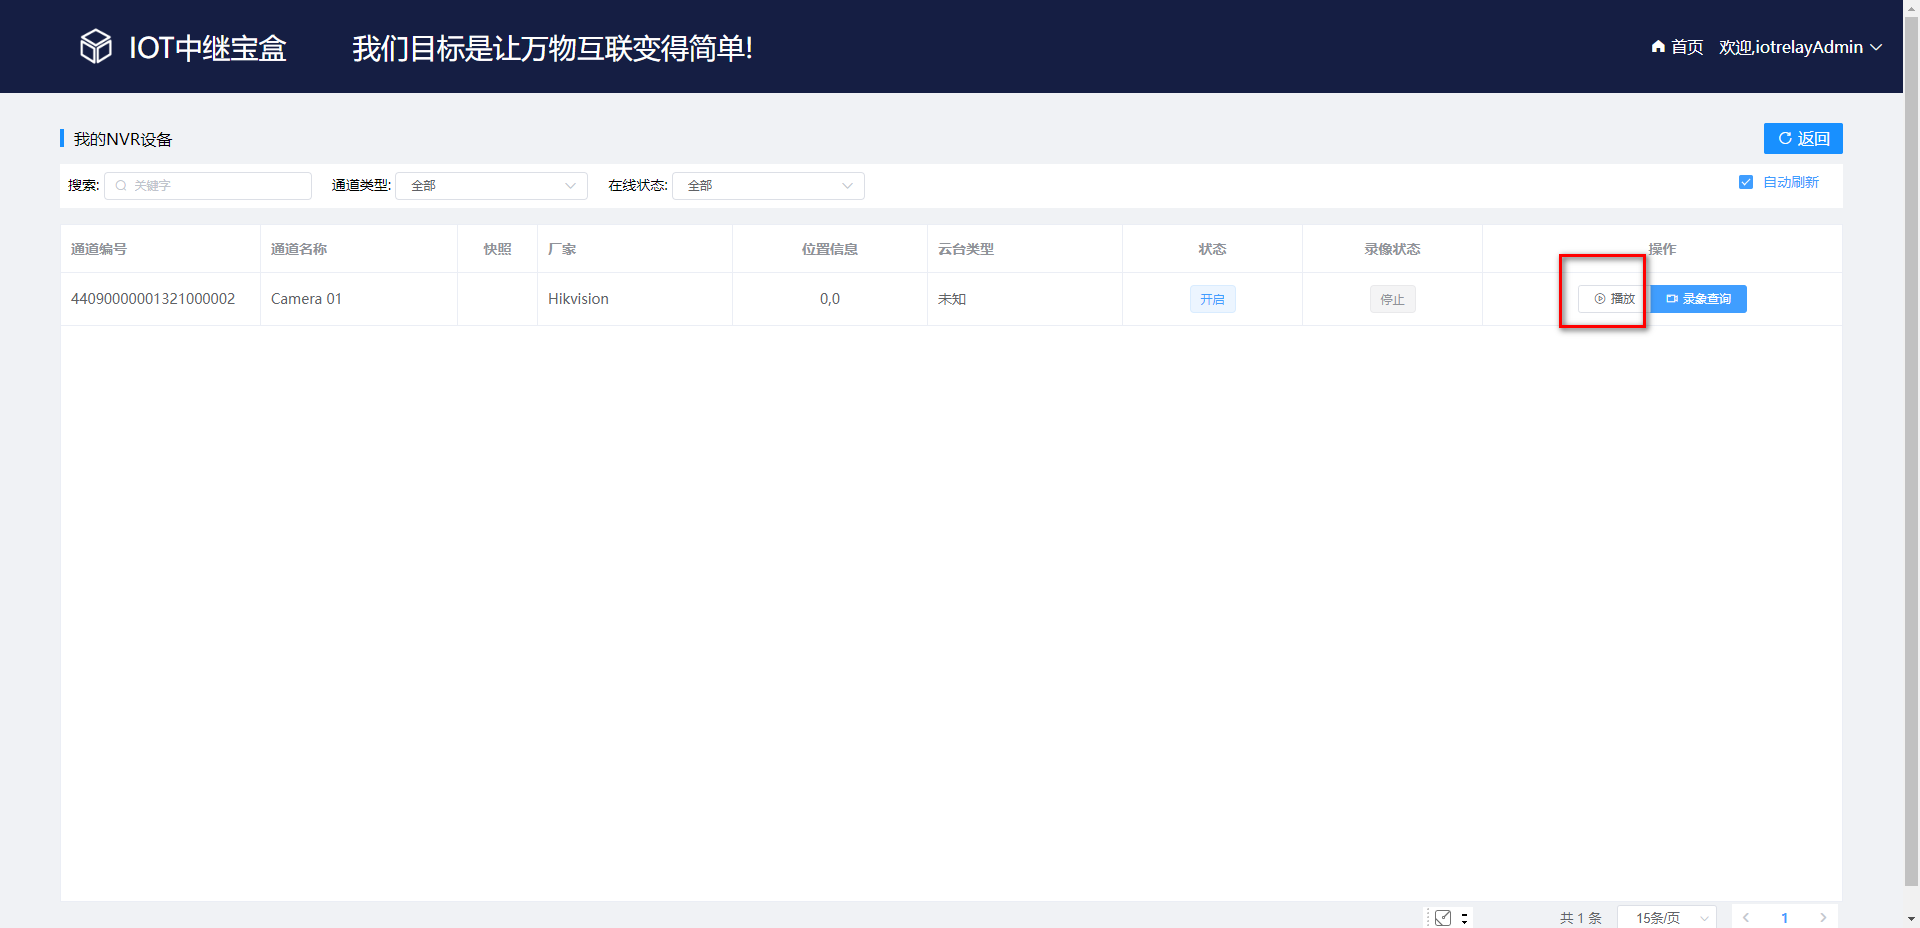The width and height of the screenshot is (1920, 928).
Task: Click the checkbox settings icon at bottom left
Action: (x=1443, y=917)
